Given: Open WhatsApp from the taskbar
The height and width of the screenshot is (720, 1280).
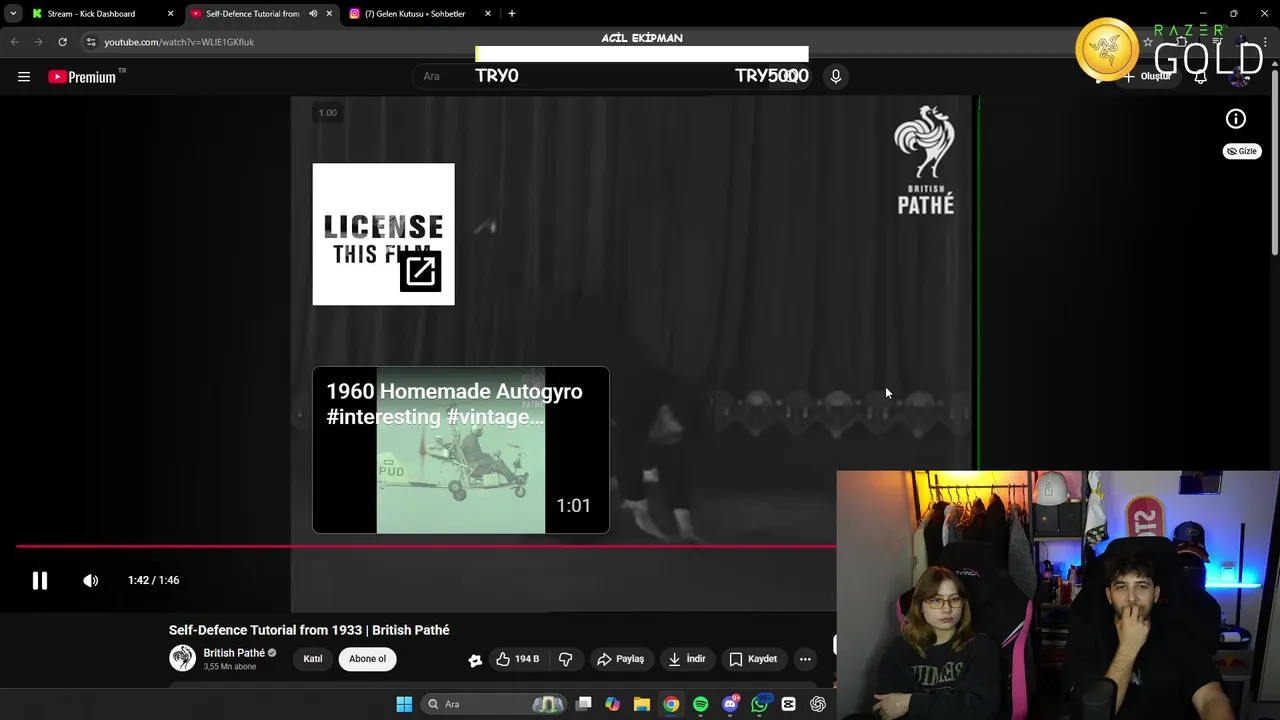Looking at the screenshot, I should click(x=759, y=704).
